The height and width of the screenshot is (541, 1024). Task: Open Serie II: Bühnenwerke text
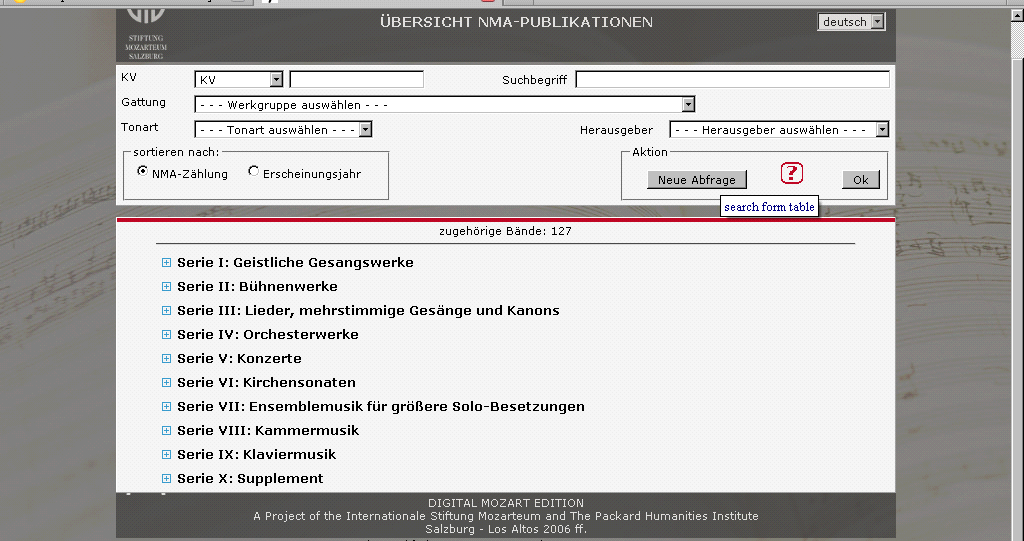[x=257, y=287]
